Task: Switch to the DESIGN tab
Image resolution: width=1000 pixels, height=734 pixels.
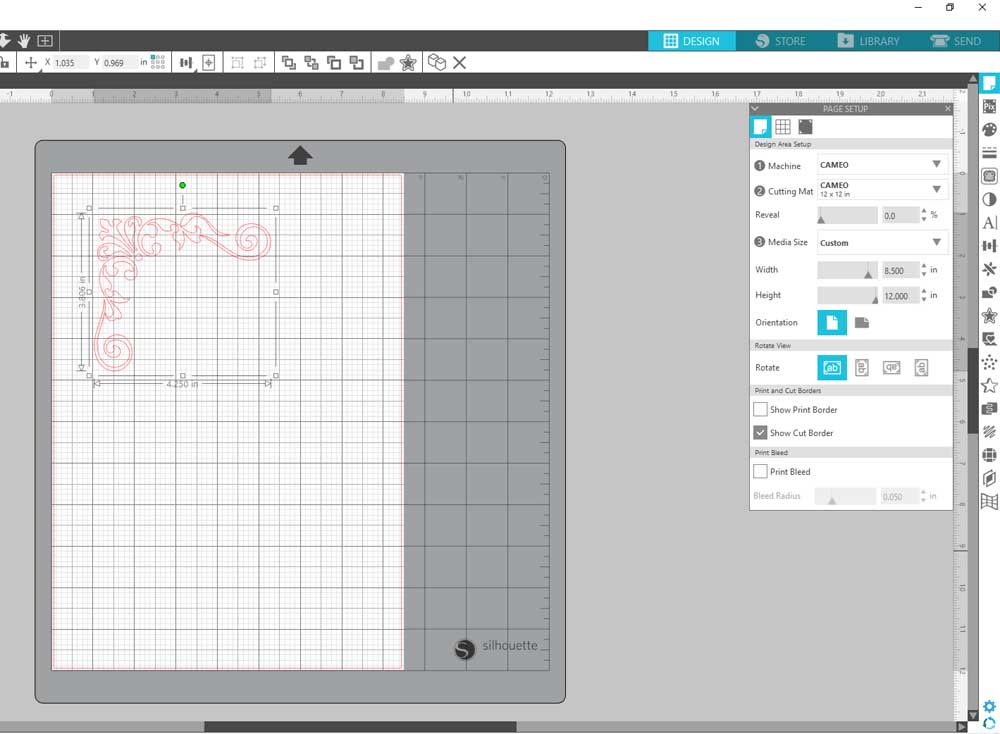Action: pyautogui.click(x=691, y=41)
